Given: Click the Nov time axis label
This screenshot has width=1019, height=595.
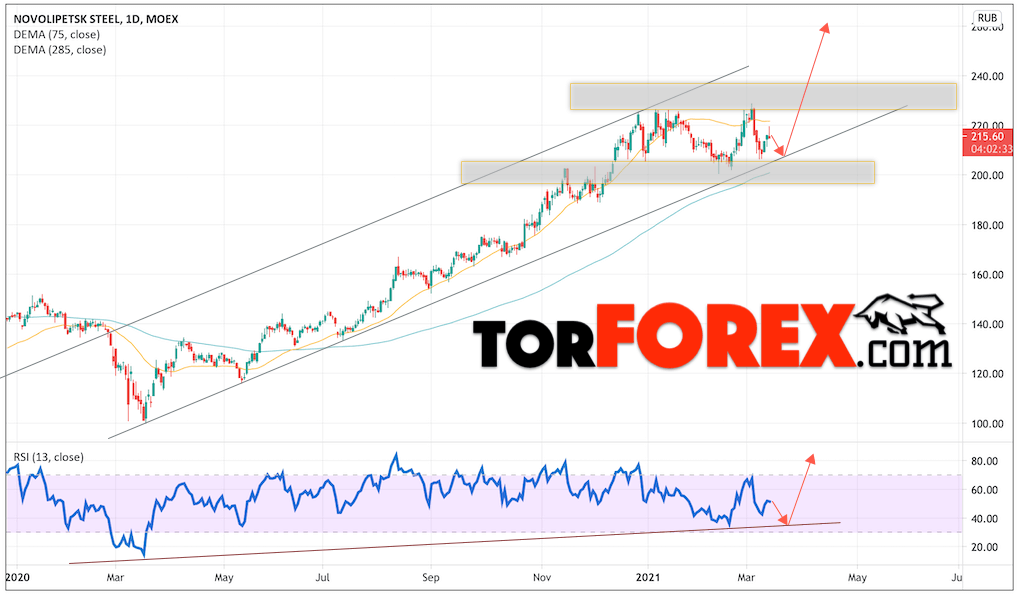Looking at the screenshot, I should click(x=541, y=577).
